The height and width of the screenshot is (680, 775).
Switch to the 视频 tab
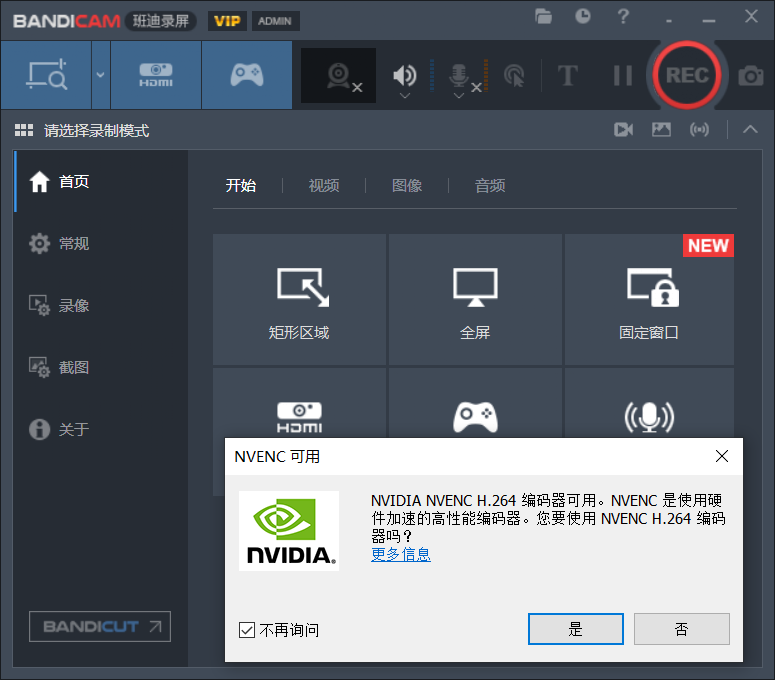point(324,186)
